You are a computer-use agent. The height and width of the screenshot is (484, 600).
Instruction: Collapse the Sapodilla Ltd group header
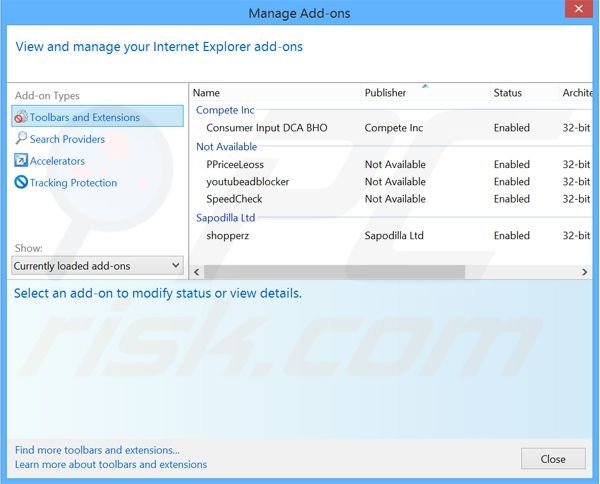coord(226,218)
